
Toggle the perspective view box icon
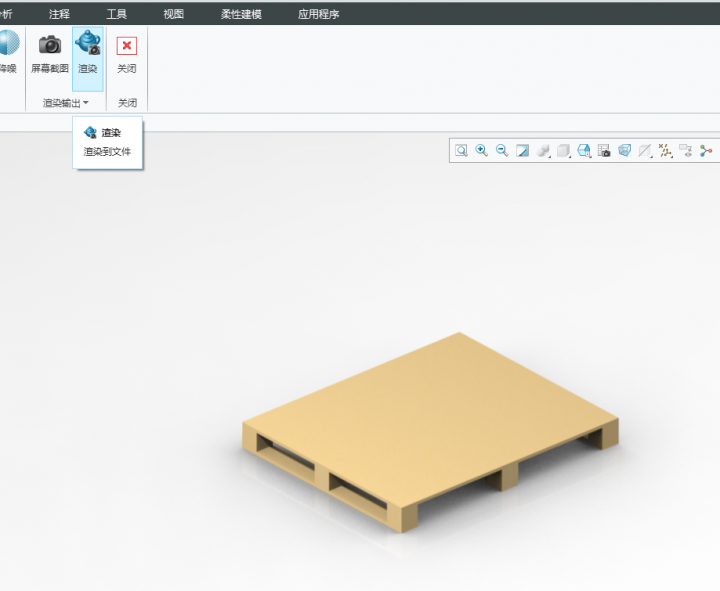coord(625,151)
